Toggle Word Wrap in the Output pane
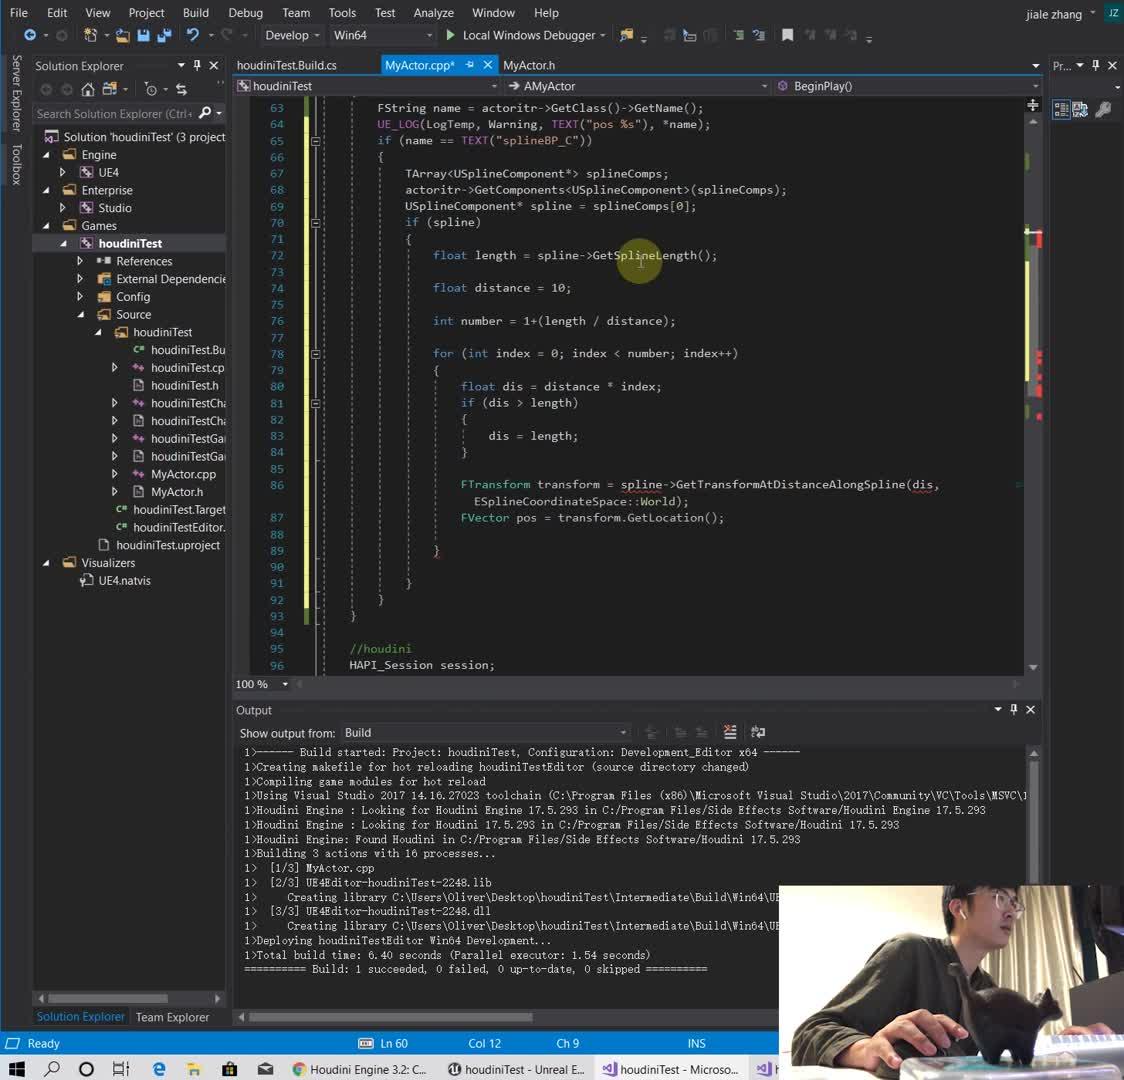This screenshot has width=1124, height=1080. point(757,733)
